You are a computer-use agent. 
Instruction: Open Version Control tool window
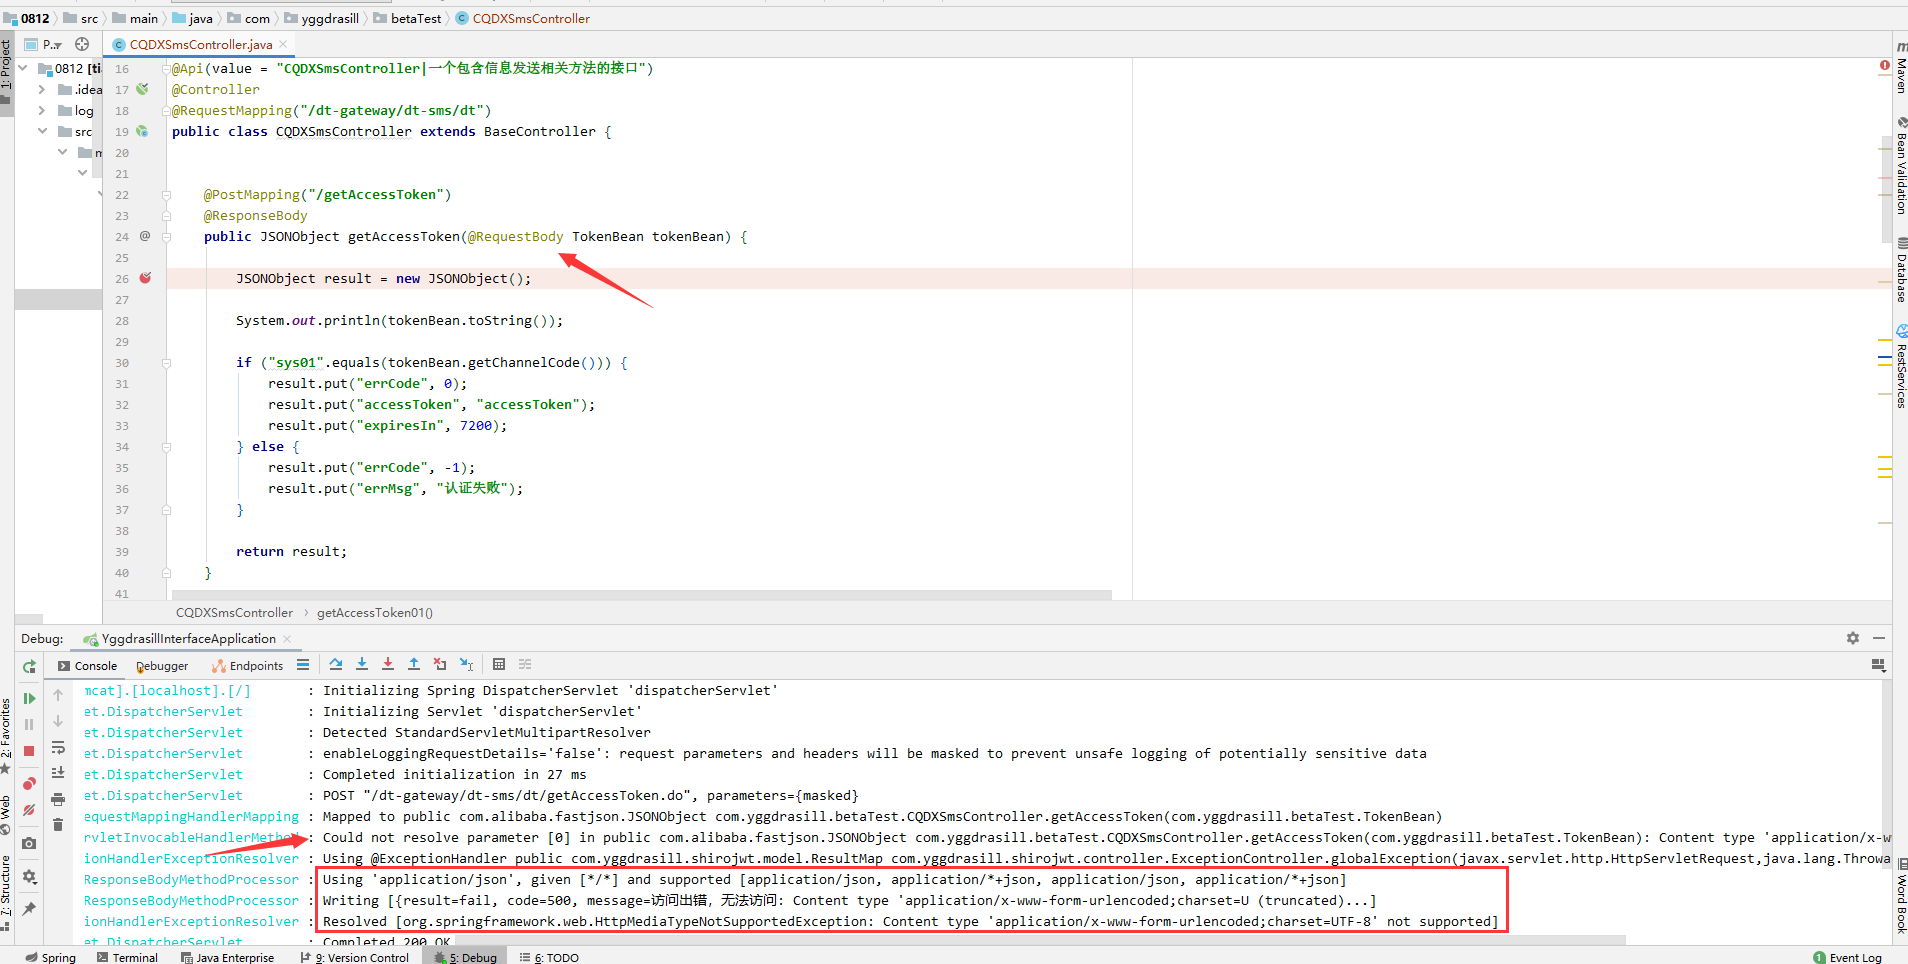(x=355, y=957)
